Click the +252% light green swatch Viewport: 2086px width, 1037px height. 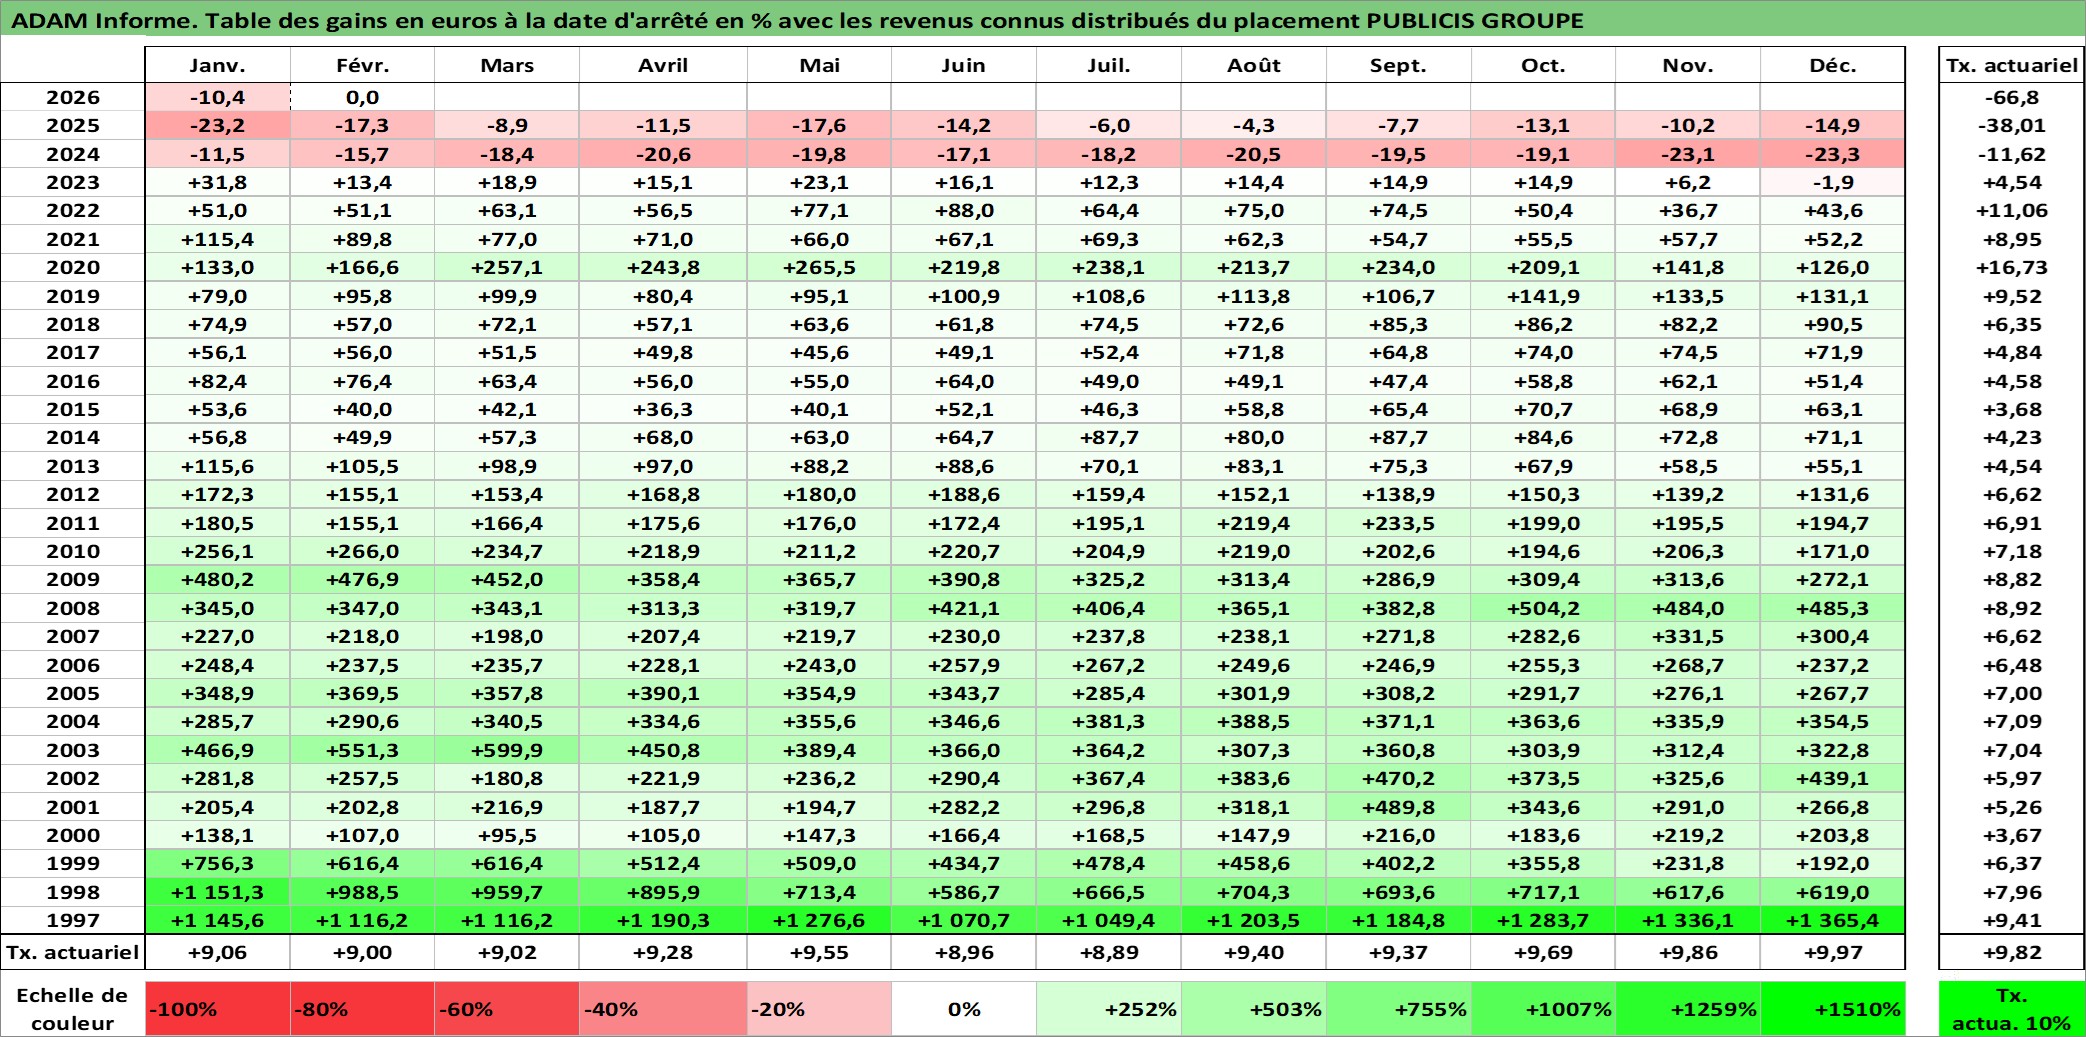click(1109, 1009)
